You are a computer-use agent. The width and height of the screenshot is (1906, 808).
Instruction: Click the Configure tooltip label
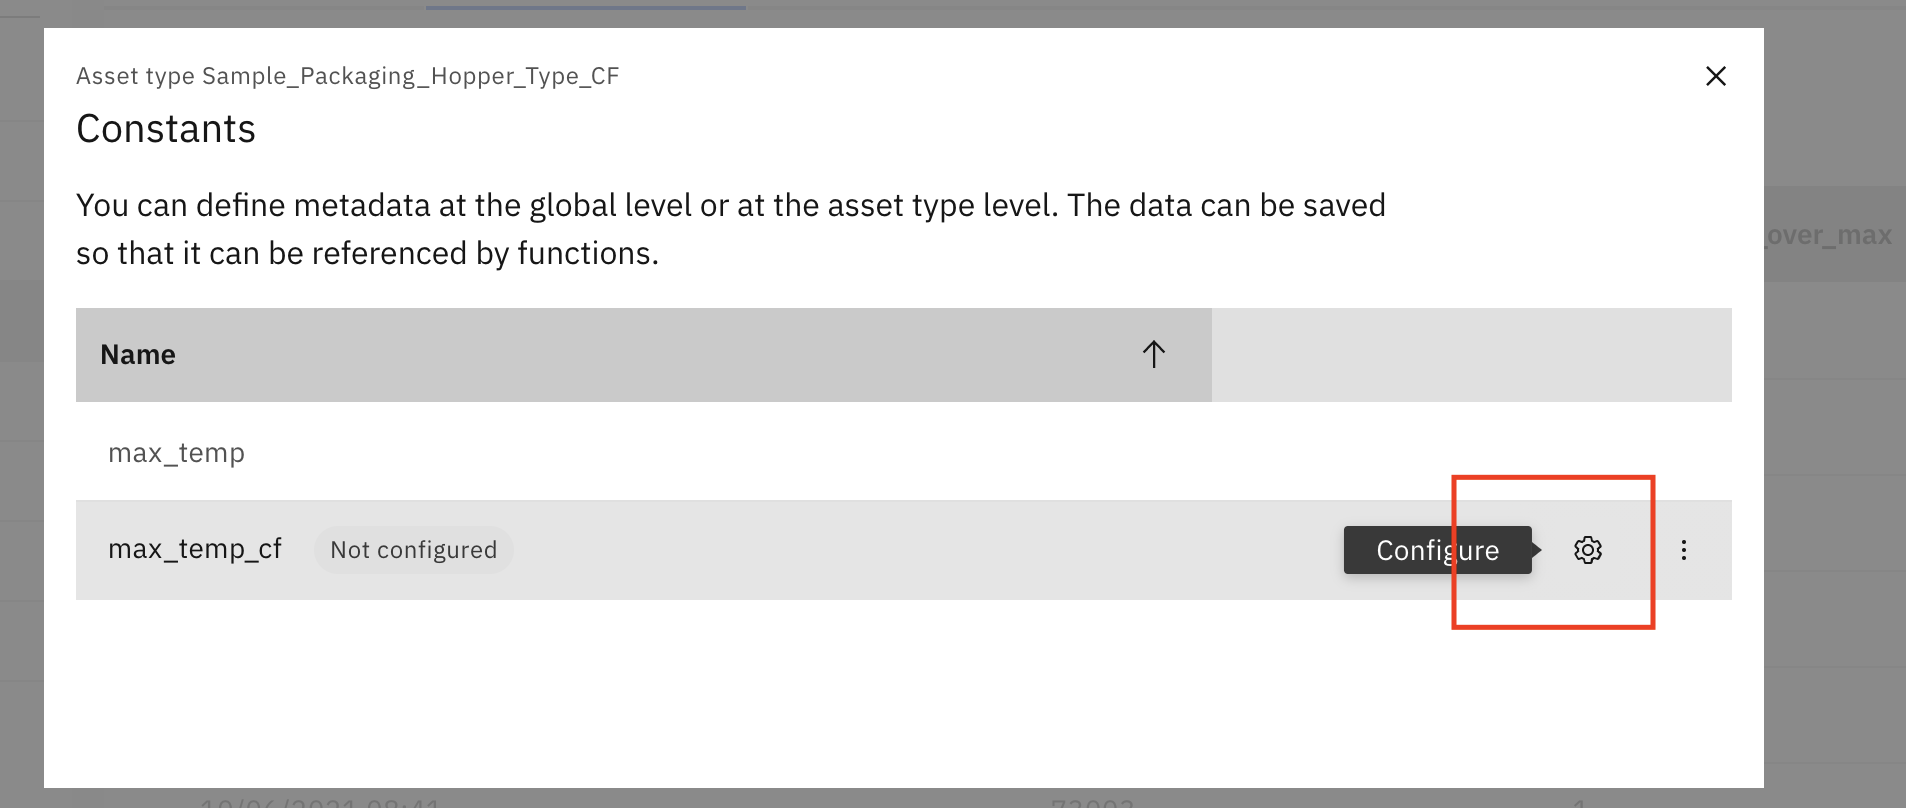1438,550
